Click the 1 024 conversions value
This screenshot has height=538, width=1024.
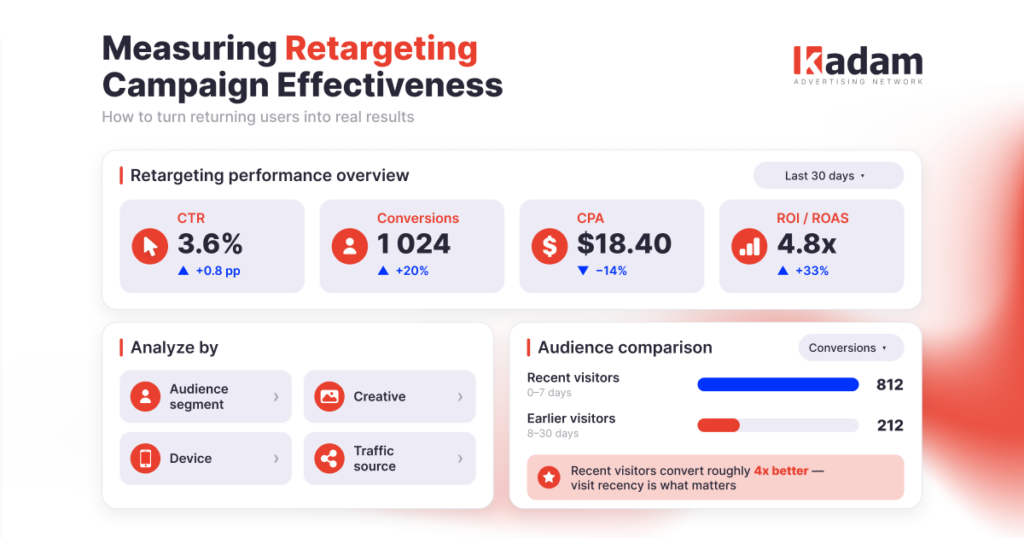click(414, 244)
